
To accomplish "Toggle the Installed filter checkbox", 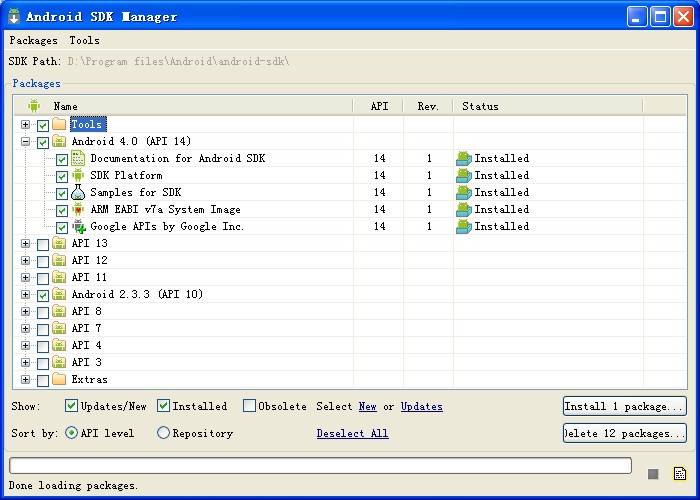I will point(163,405).
